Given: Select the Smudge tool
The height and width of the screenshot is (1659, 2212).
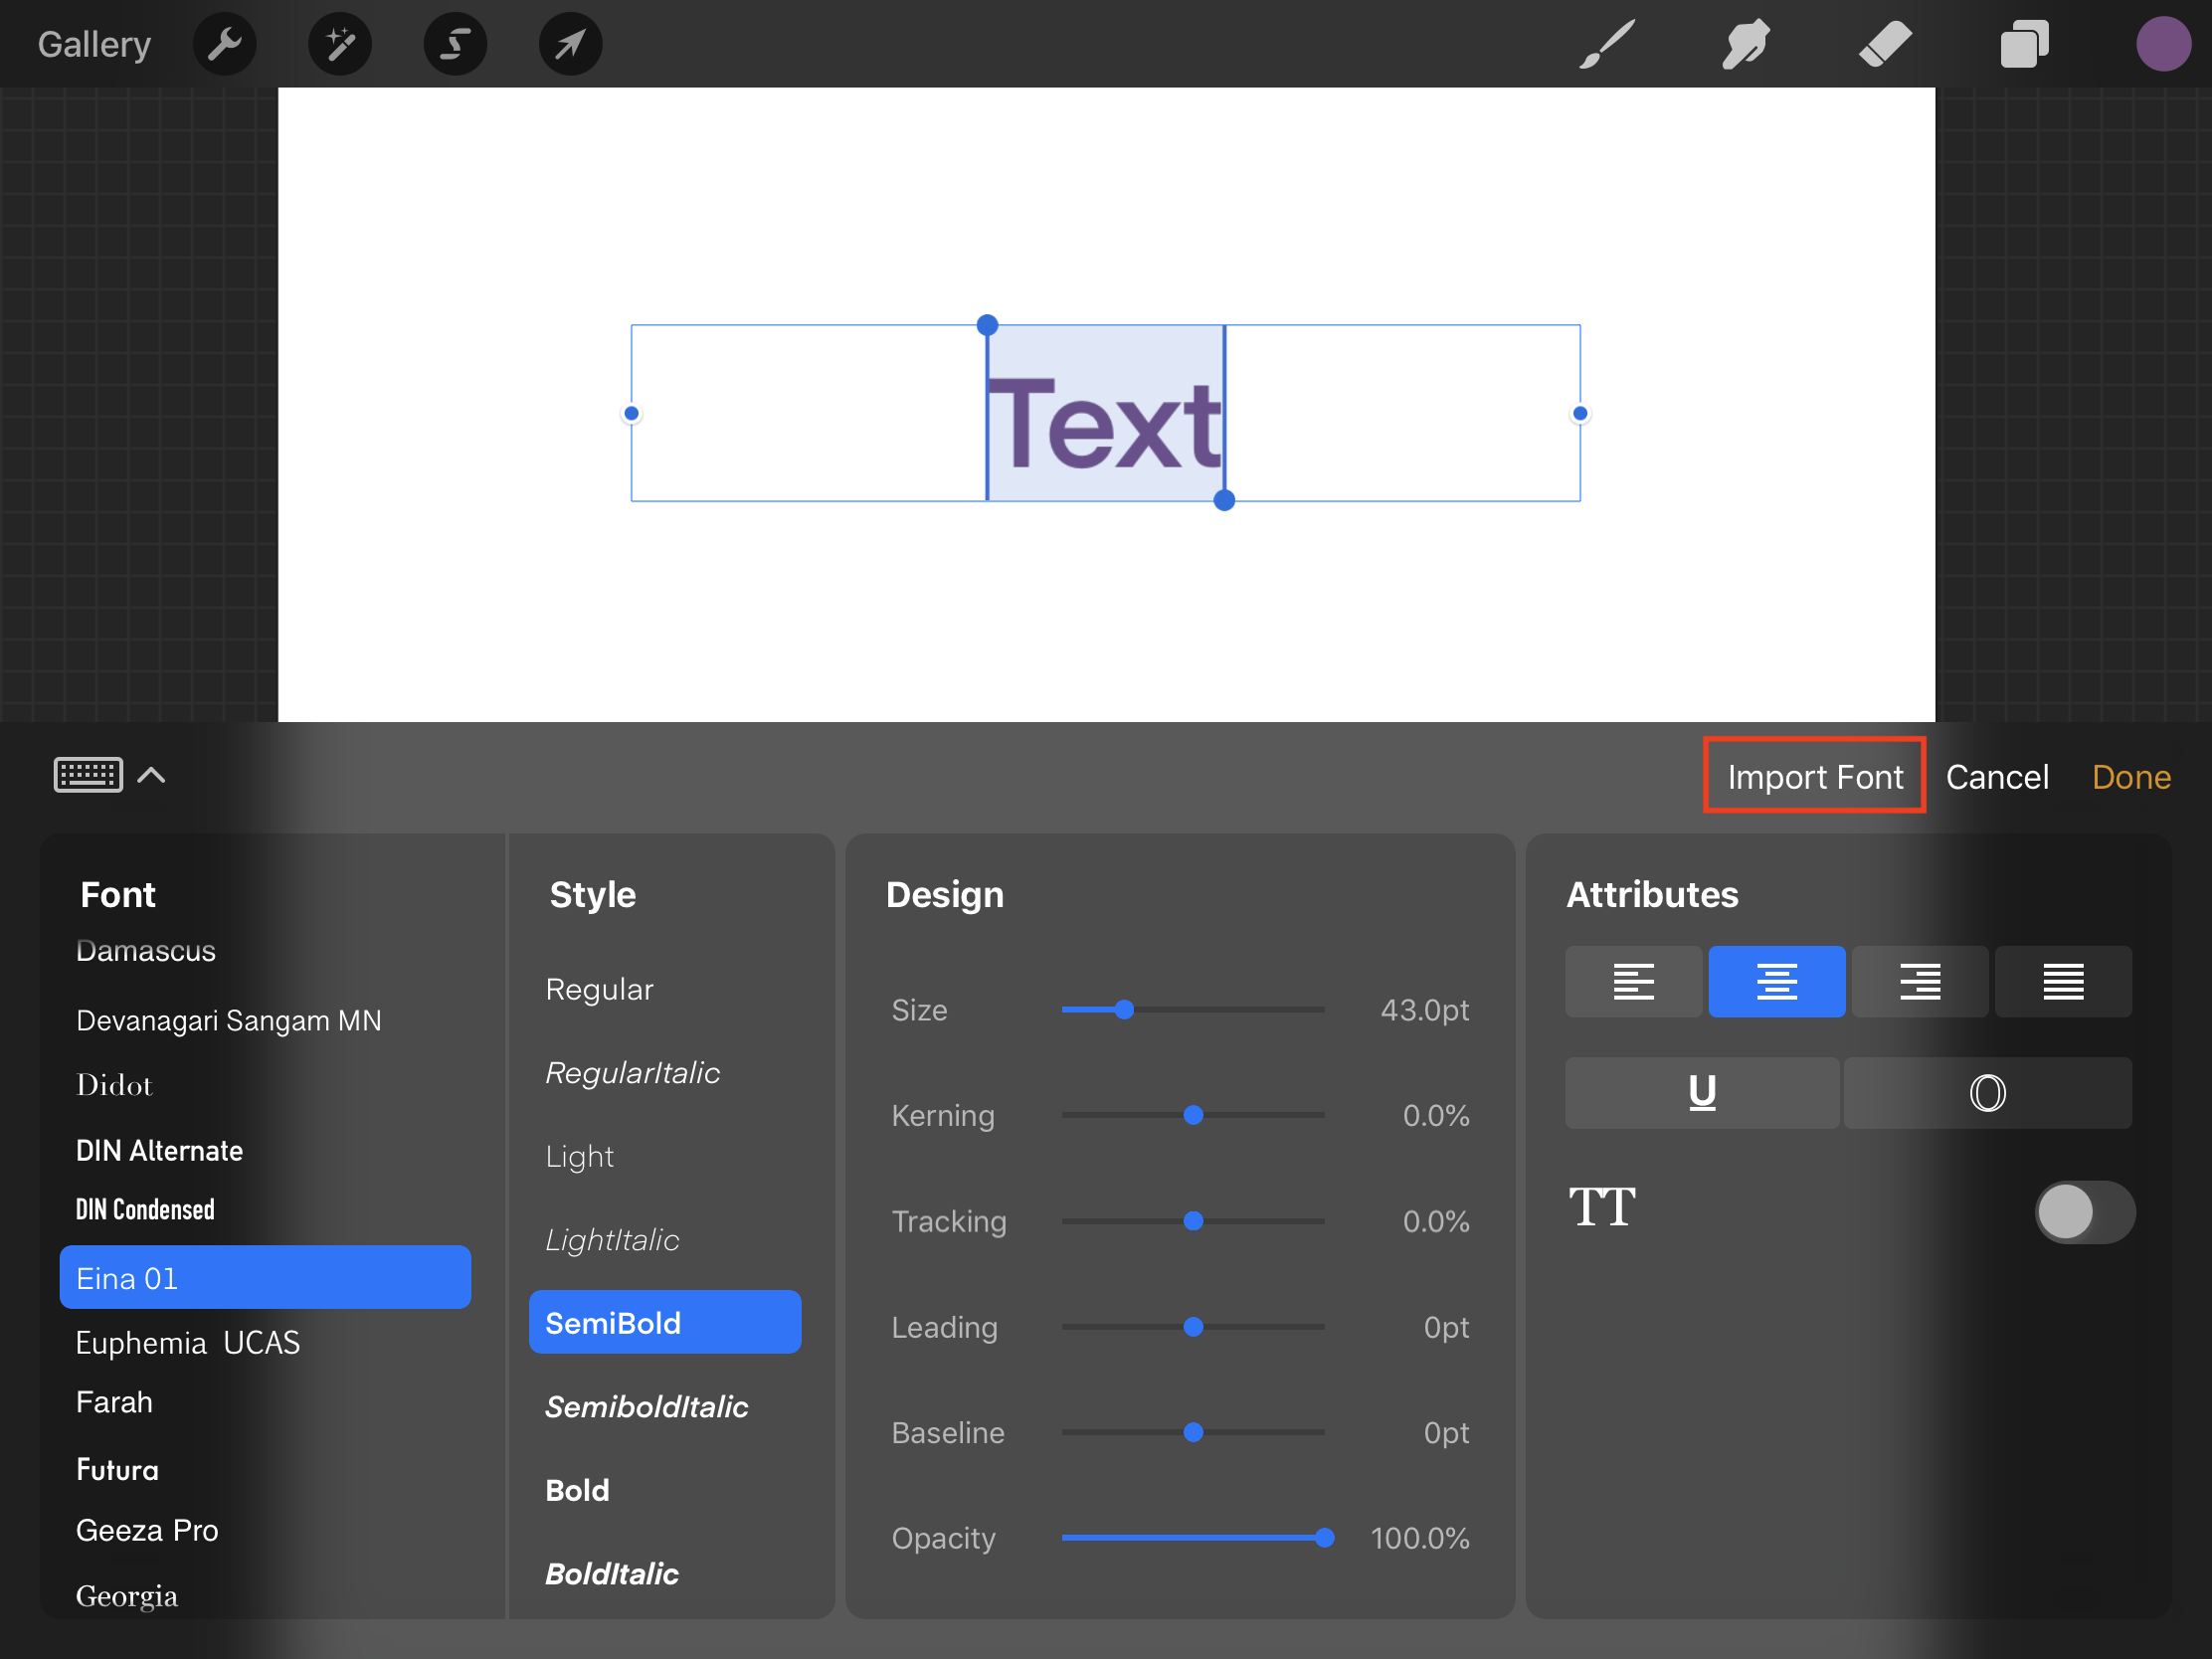Looking at the screenshot, I should pyautogui.click(x=1746, y=44).
